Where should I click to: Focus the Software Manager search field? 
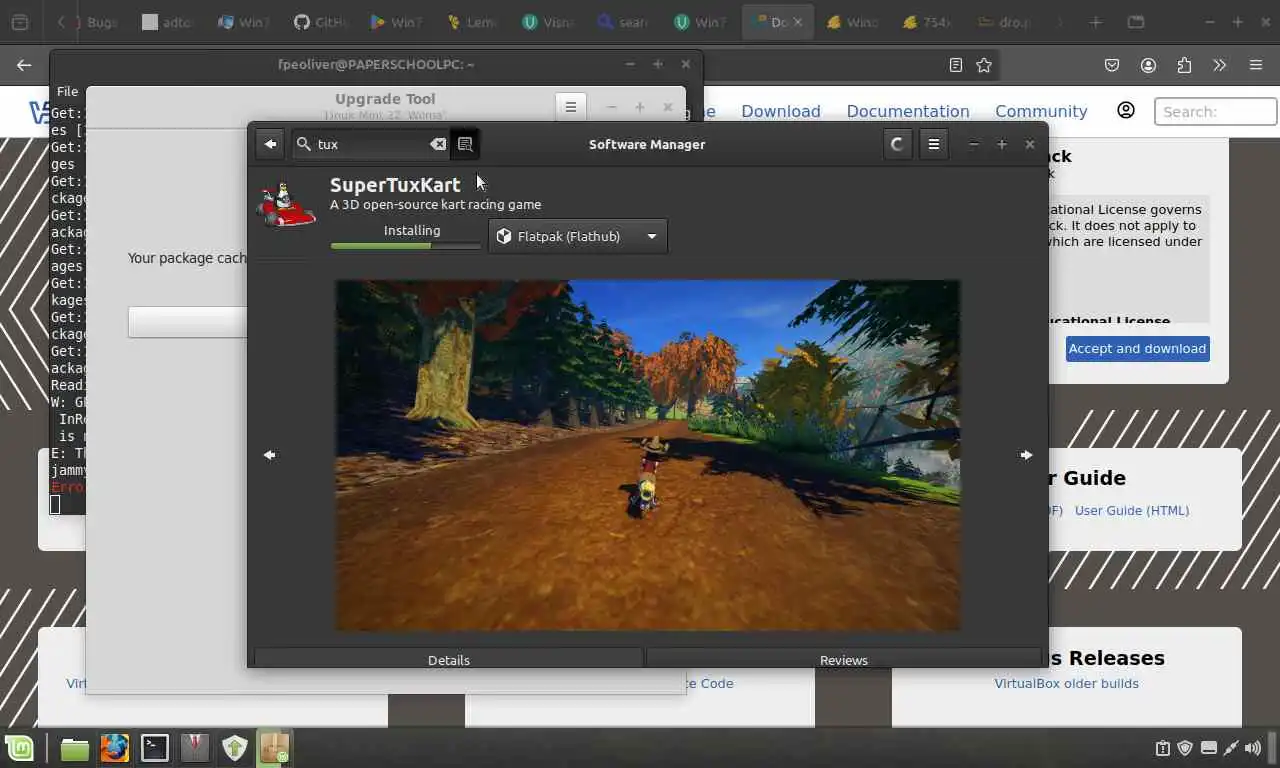371,144
